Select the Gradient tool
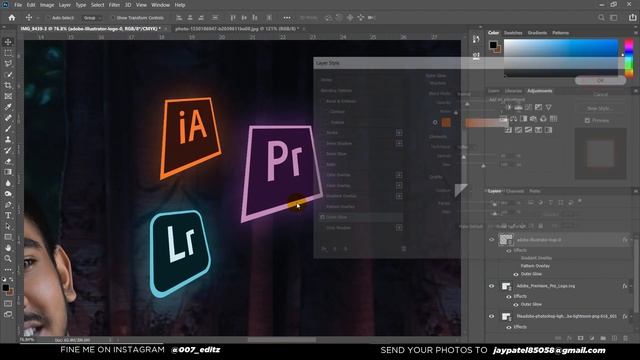Image resolution: width=640 pixels, height=360 pixels. (x=8, y=172)
